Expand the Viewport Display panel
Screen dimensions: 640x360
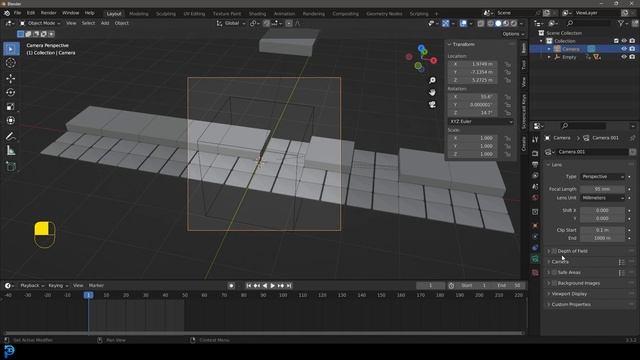pyautogui.click(x=569, y=294)
